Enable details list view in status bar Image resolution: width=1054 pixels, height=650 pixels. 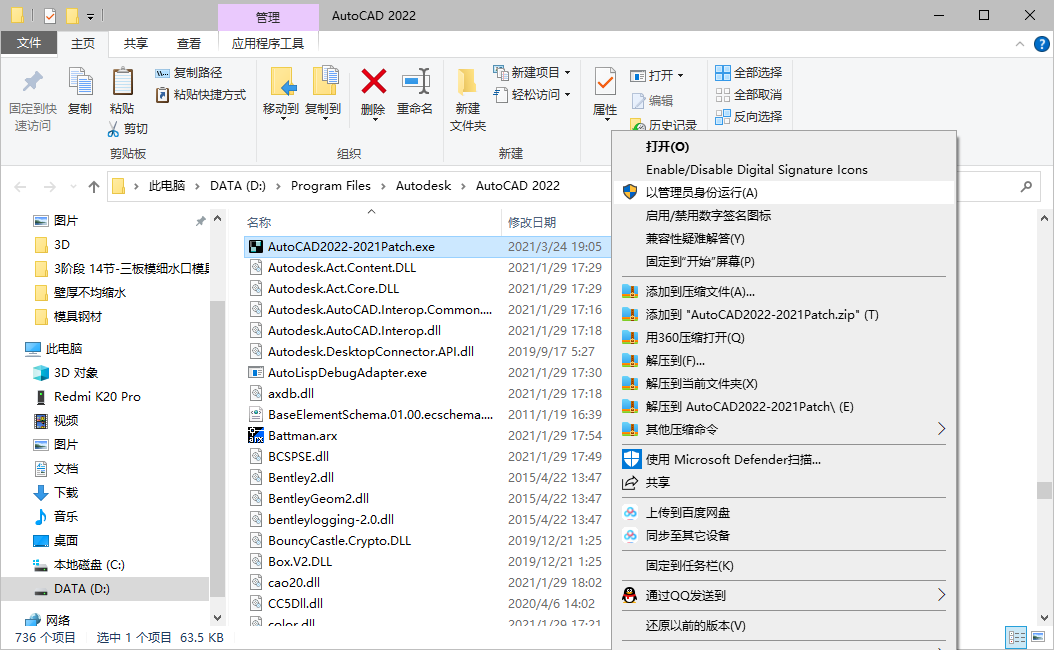pyautogui.click(x=1017, y=637)
